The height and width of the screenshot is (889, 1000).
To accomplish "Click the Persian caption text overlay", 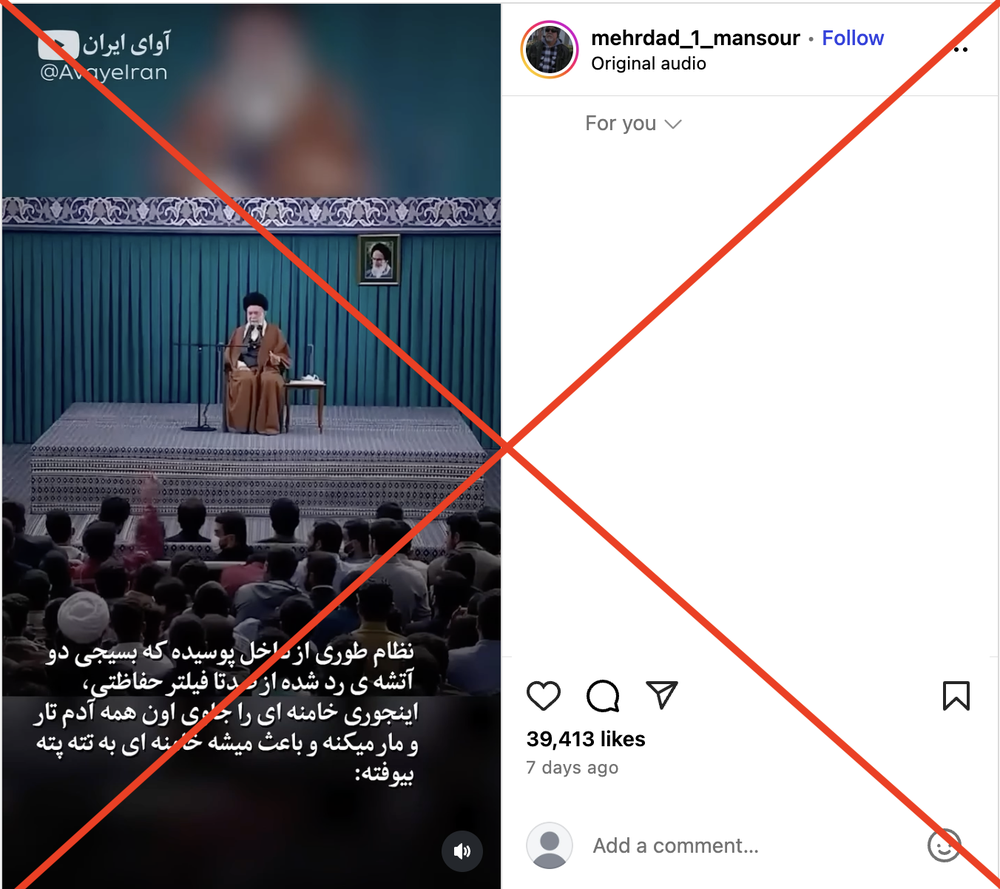I will pos(226,713).
